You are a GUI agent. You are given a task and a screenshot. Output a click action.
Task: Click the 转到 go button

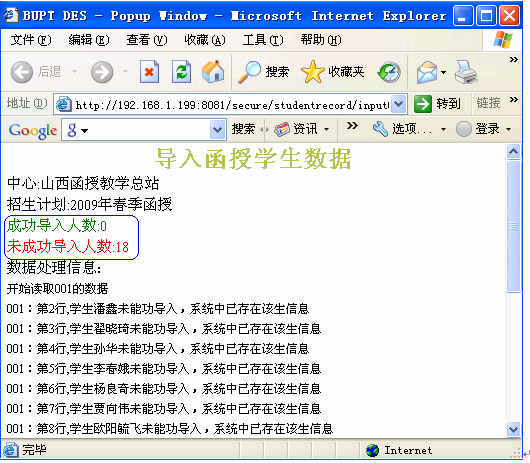437,104
